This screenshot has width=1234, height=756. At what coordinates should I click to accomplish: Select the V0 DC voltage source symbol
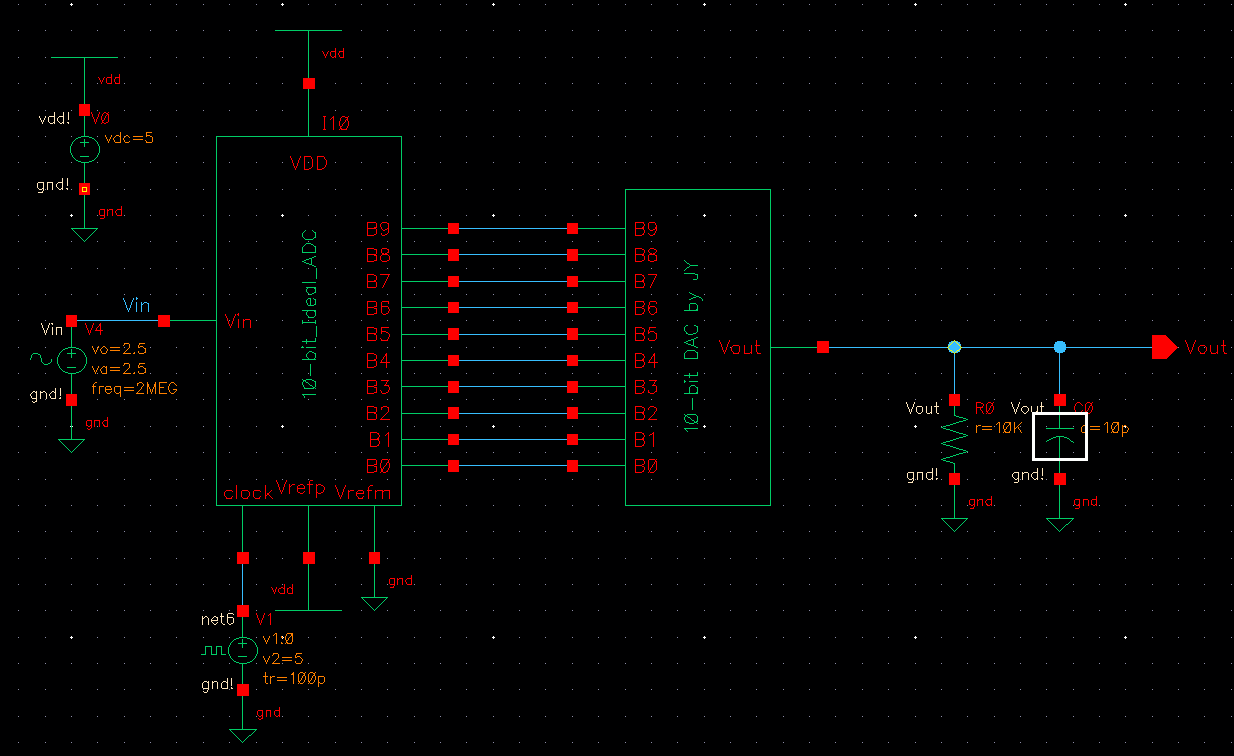(x=85, y=148)
